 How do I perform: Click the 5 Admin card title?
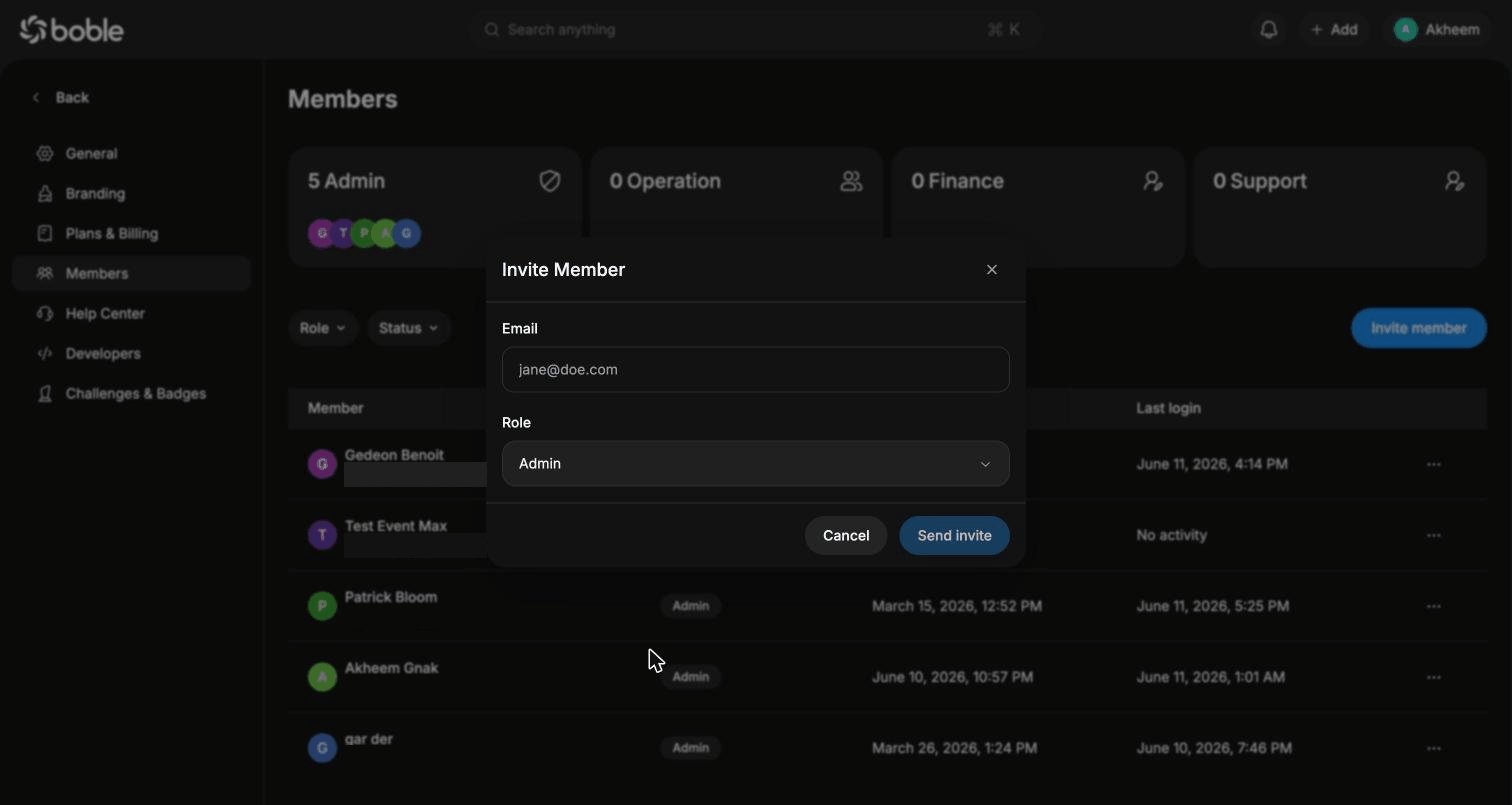point(346,181)
